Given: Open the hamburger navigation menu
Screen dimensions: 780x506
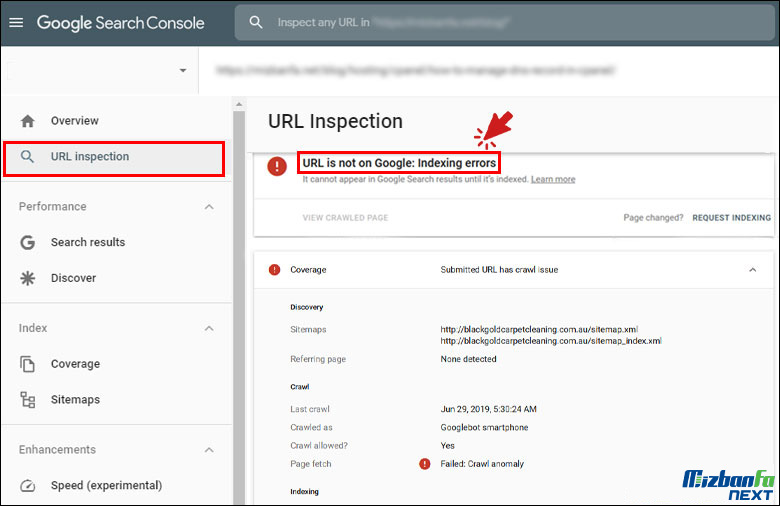Looking at the screenshot, I should click(16, 22).
